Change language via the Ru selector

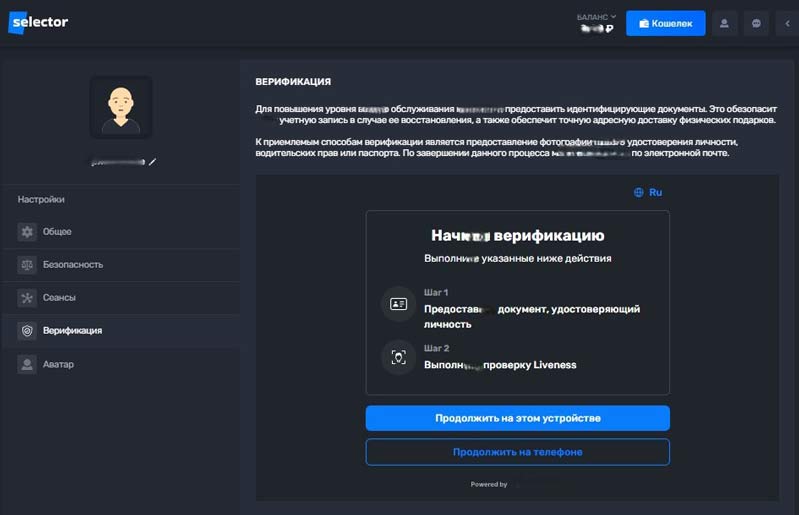pos(648,193)
